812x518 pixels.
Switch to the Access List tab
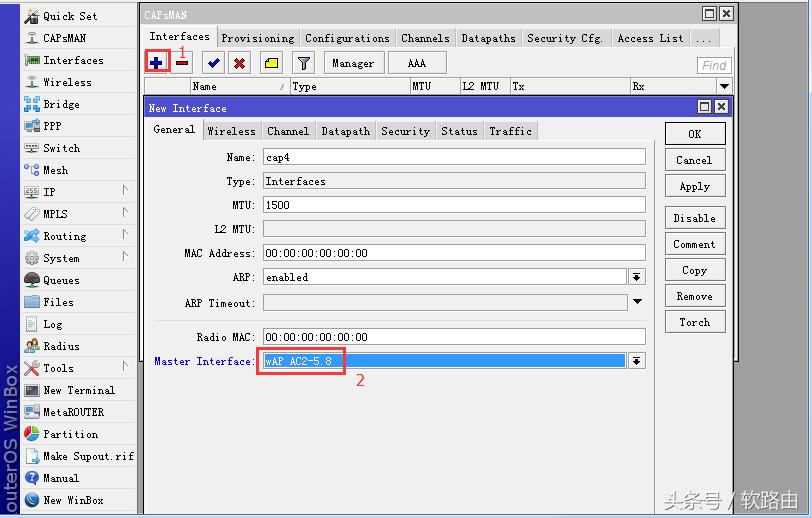(650, 38)
